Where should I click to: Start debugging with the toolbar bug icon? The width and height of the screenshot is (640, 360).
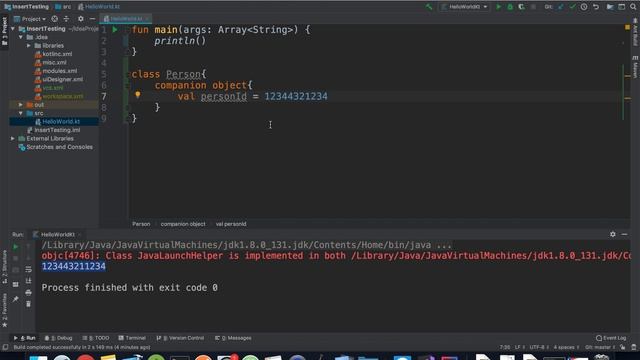point(510,7)
